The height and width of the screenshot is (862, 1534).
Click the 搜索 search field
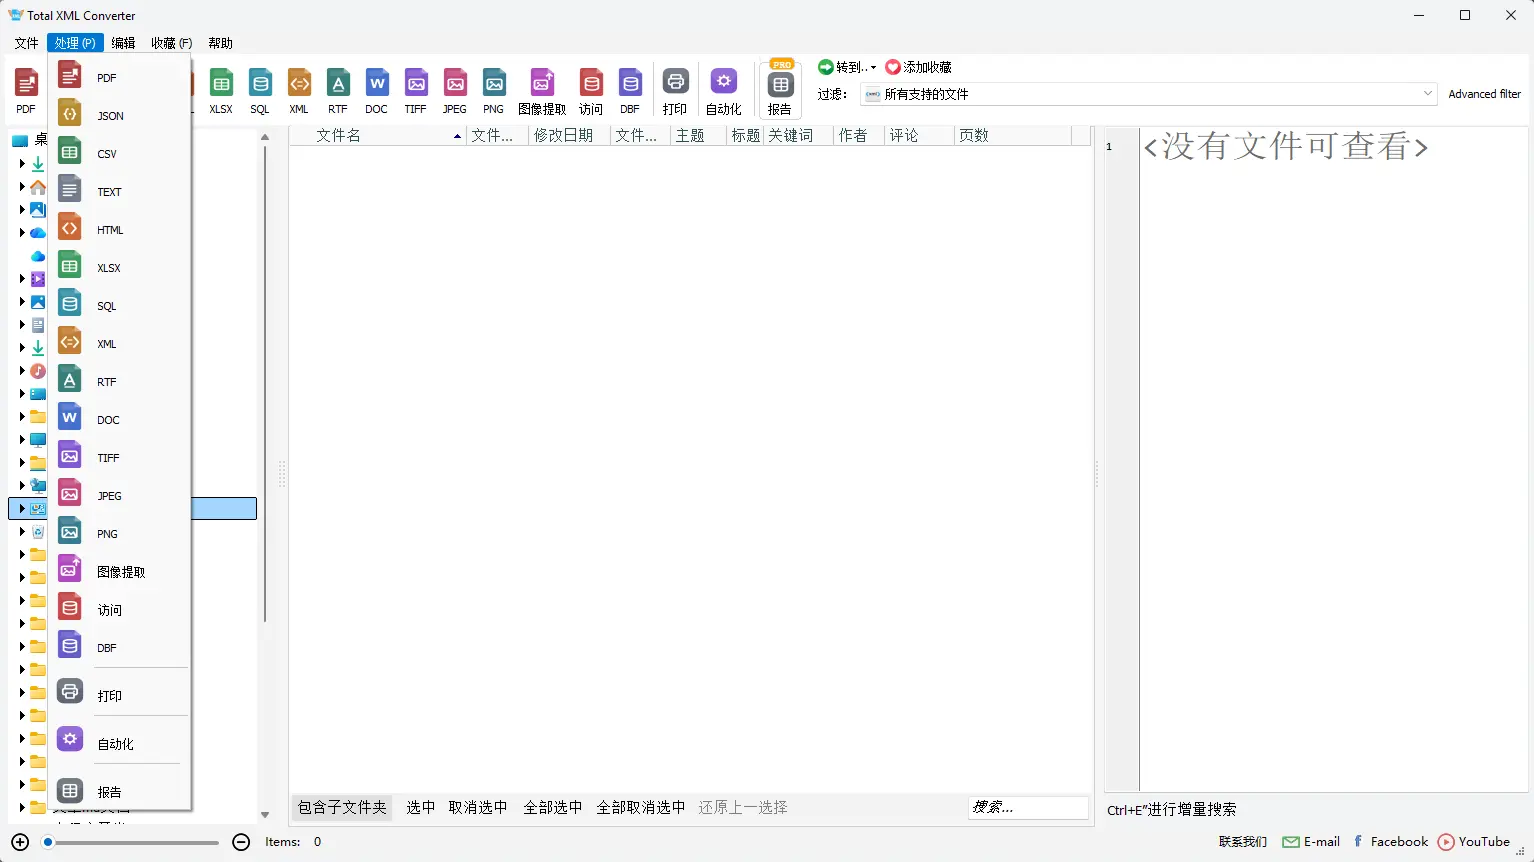(x=1028, y=808)
